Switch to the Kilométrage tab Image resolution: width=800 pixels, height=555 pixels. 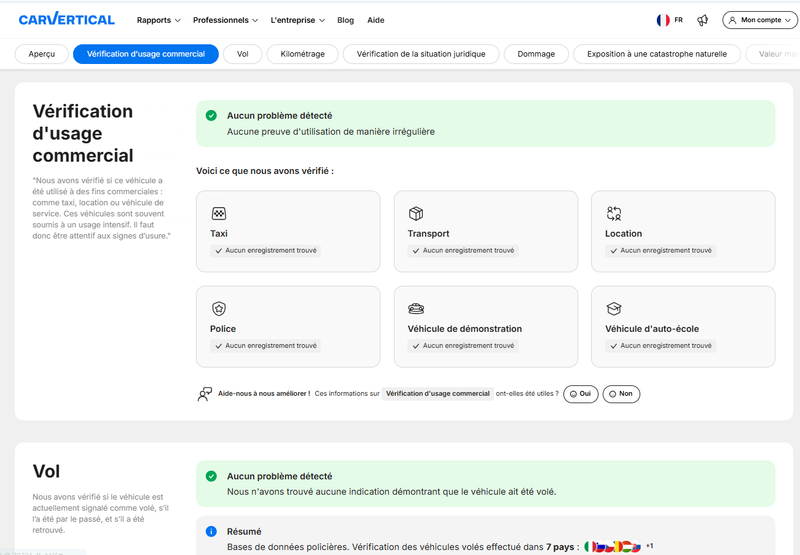coord(303,54)
